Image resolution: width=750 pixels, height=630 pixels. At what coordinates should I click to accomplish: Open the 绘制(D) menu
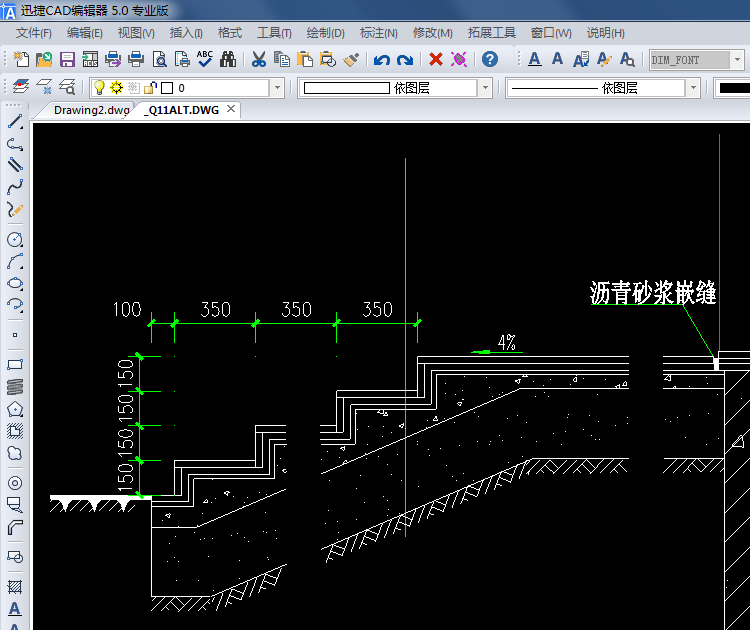325,33
